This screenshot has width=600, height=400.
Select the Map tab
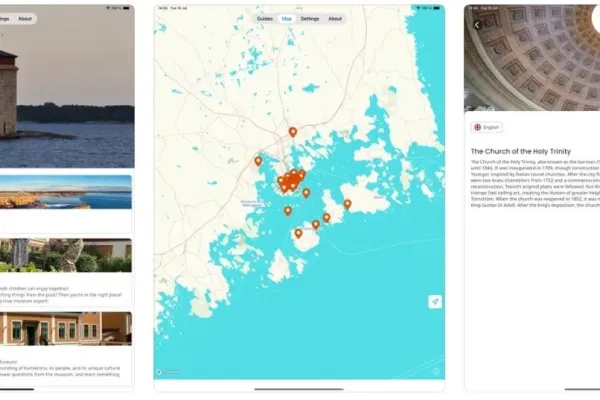click(287, 19)
